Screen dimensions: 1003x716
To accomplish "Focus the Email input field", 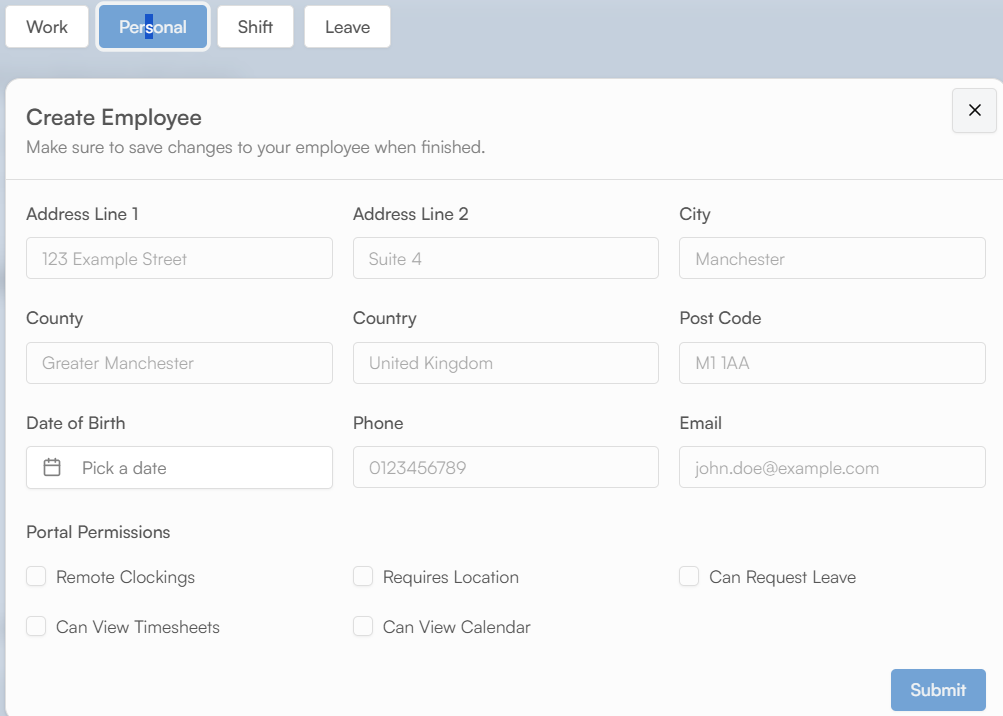I will [832, 467].
